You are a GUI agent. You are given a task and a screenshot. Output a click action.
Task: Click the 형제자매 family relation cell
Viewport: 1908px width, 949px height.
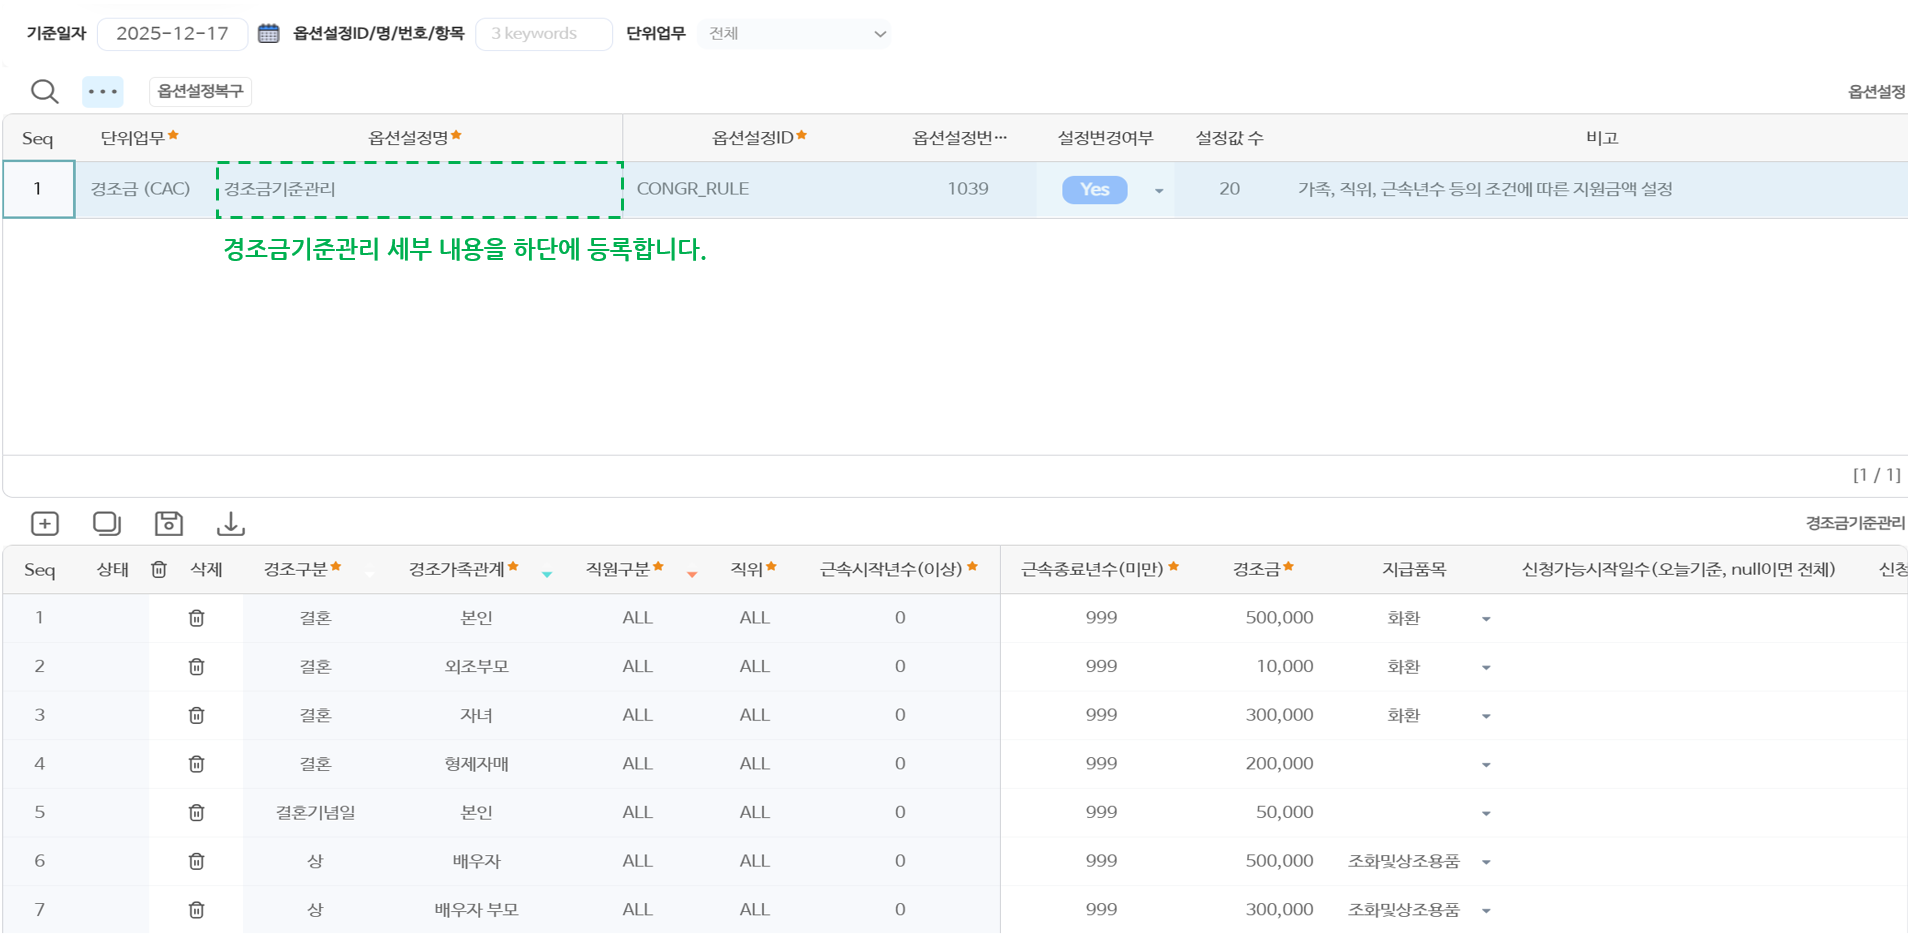pos(477,764)
